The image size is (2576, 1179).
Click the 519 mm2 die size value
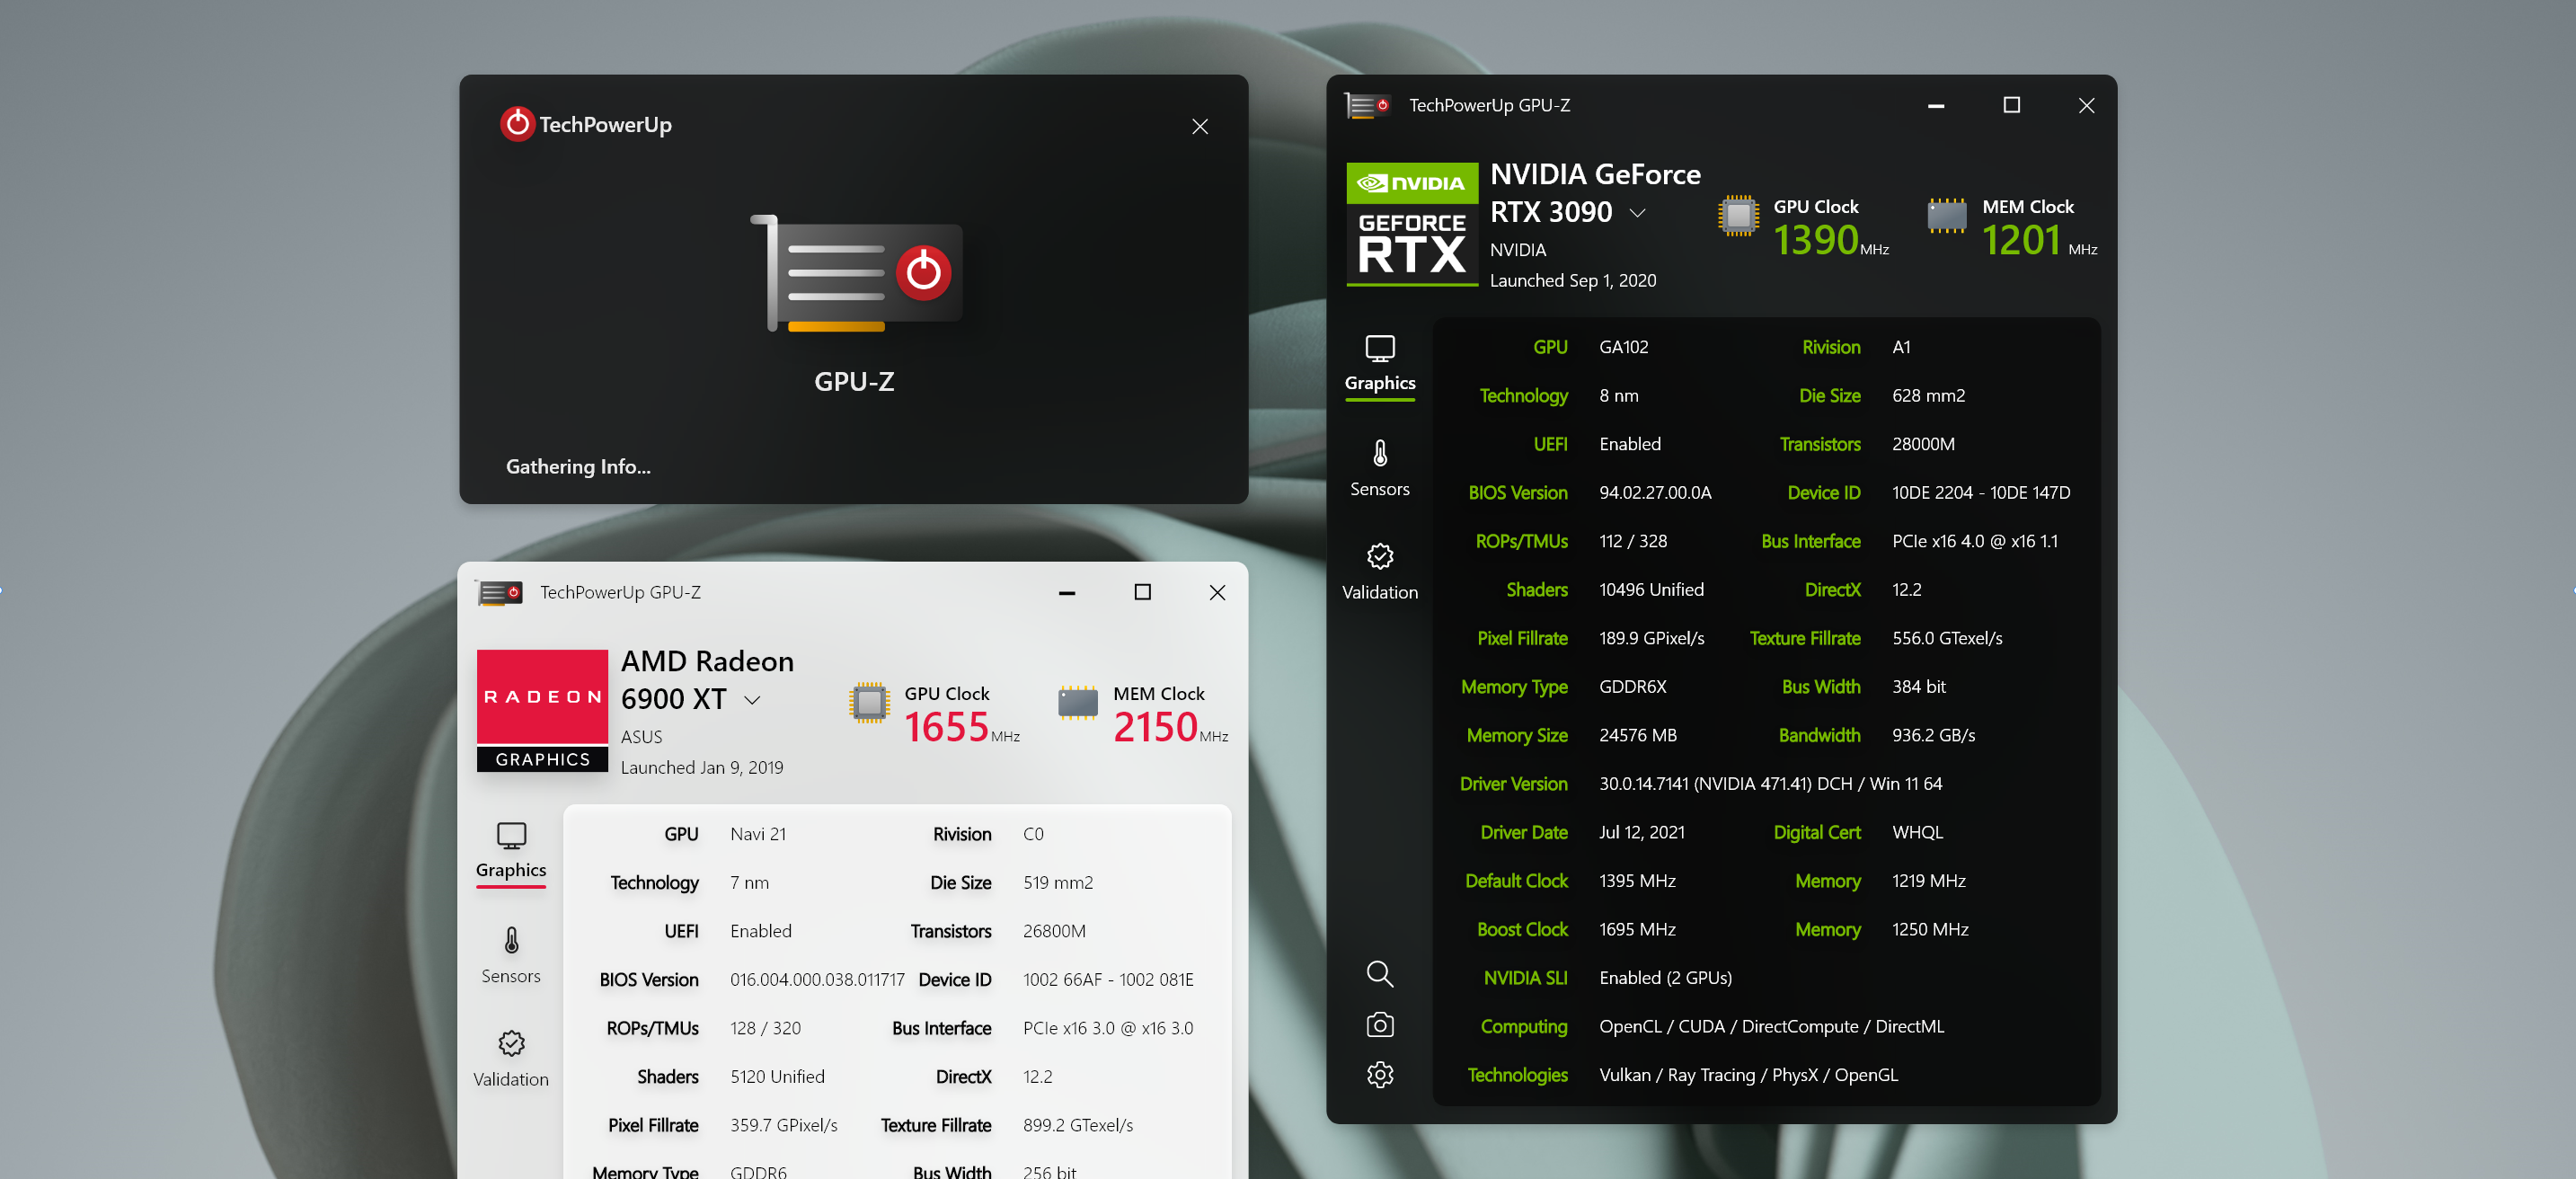click(x=1057, y=882)
